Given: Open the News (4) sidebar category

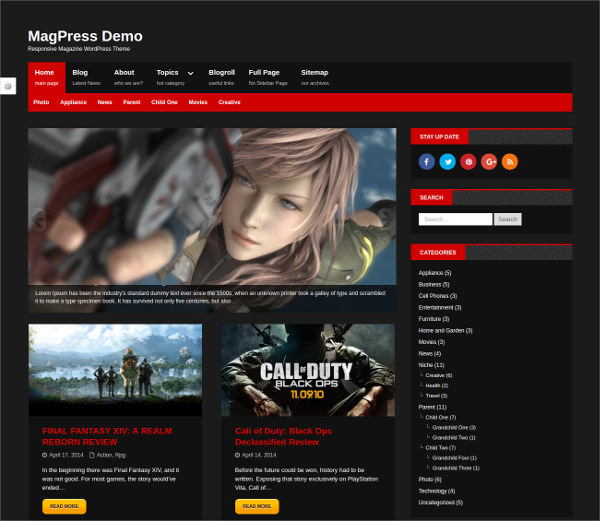Looking at the screenshot, I should (430, 354).
